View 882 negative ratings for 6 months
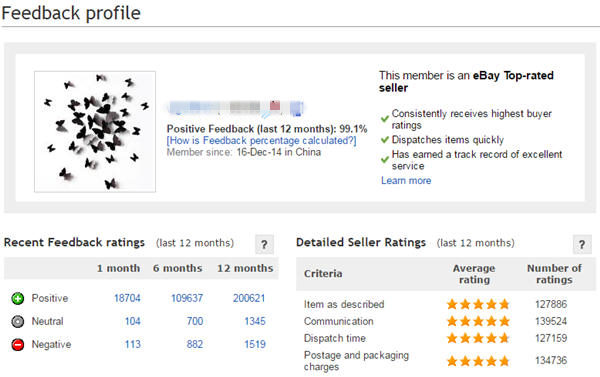 (x=195, y=344)
